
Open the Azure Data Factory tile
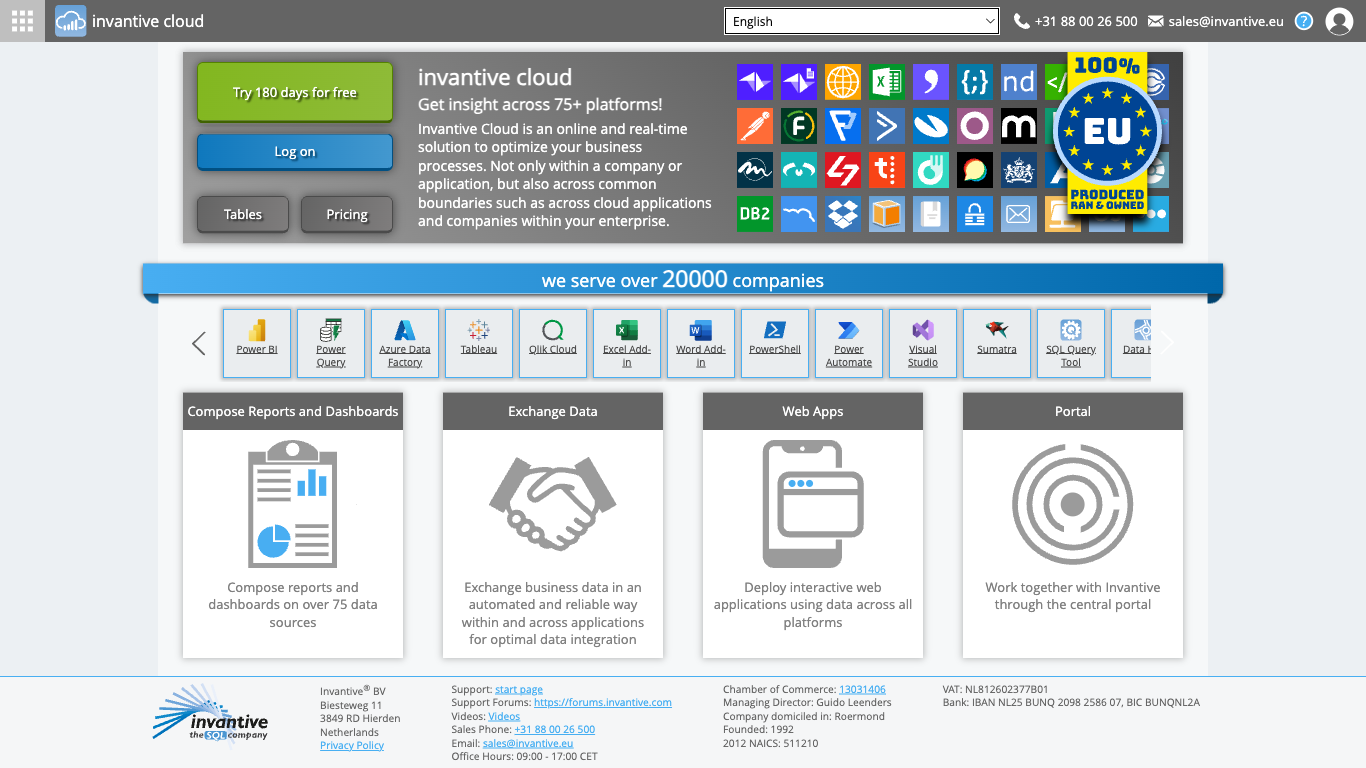point(405,343)
